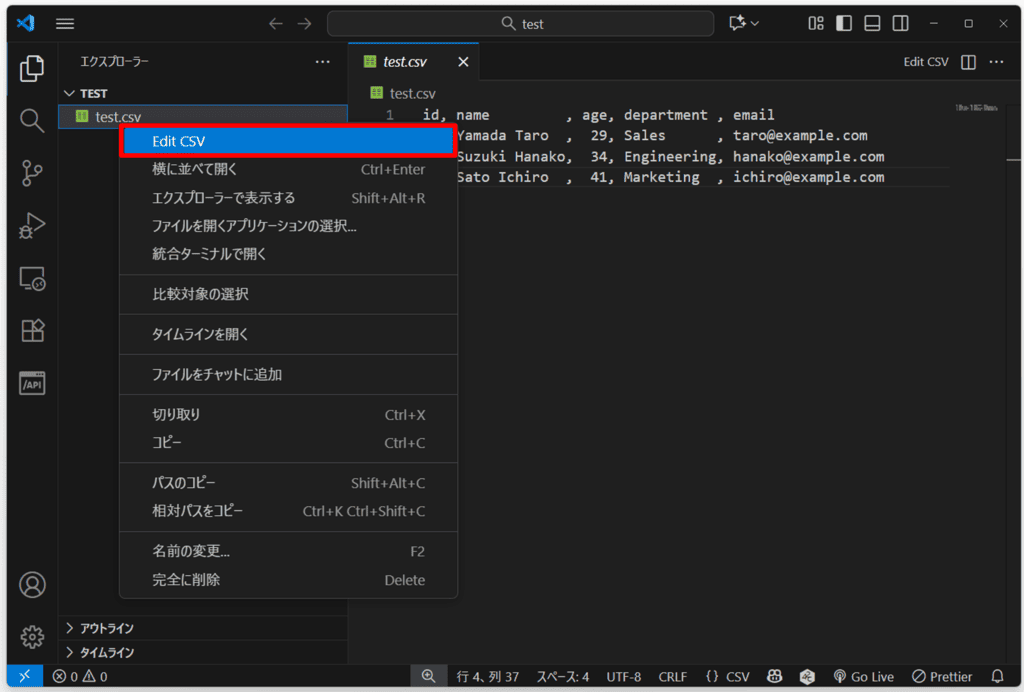
Task: Open Run and Debug view
Action: click(32, 226)
